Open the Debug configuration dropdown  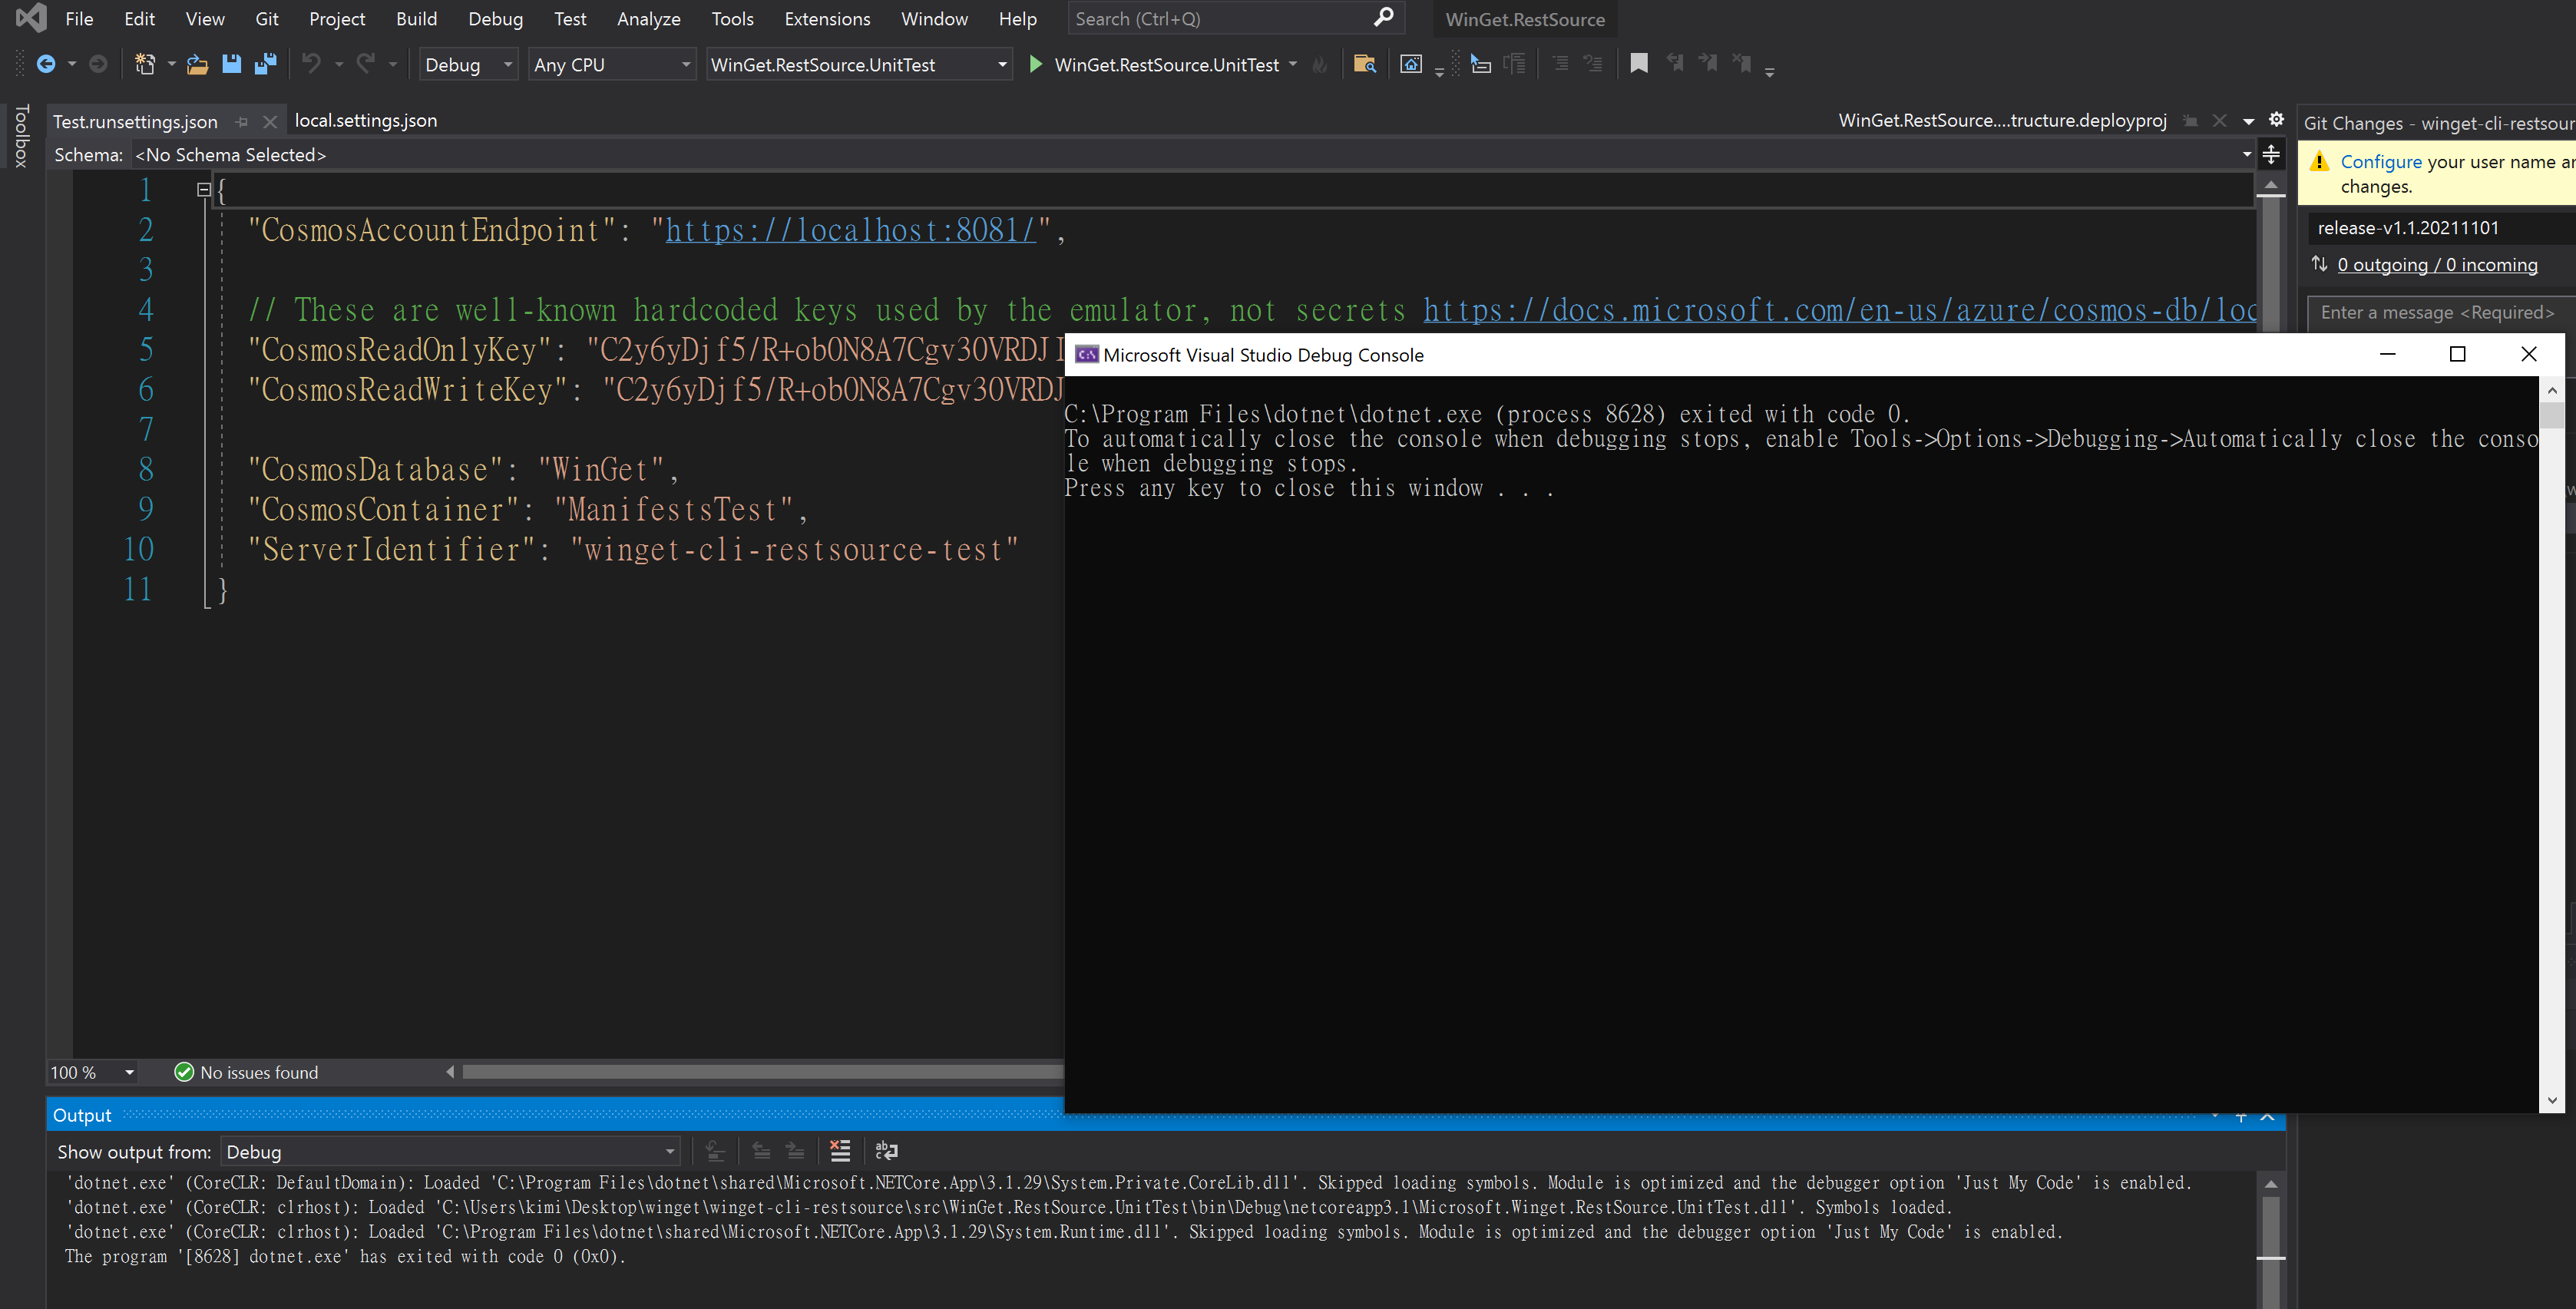(468, 65)
